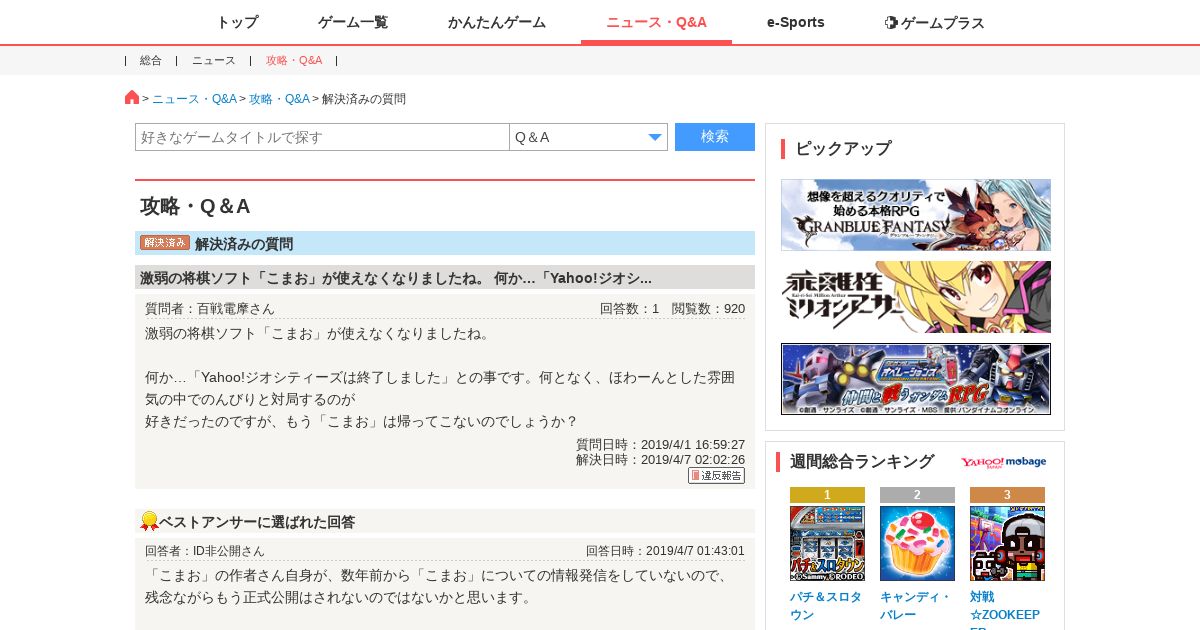Click the 閲覧数:920 count
Viewport: 1200px width, 630px height.
click(708, 309)
